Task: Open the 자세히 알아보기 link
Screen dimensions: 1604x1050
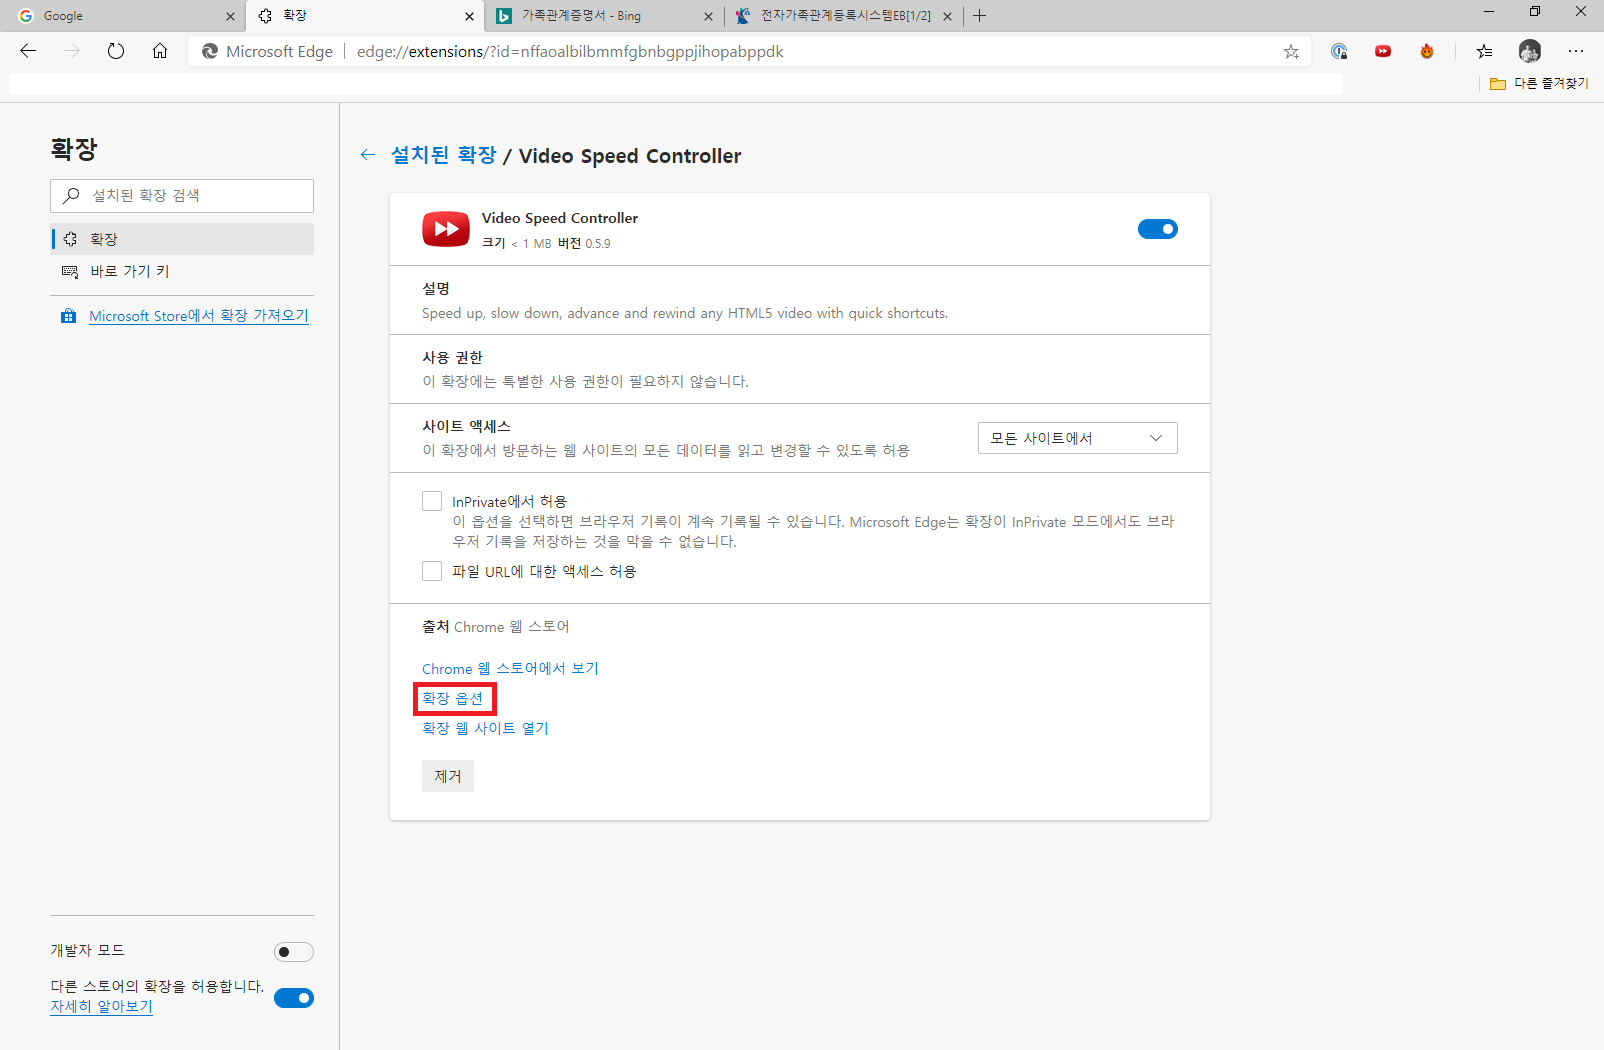Action: pos(101,1006)
